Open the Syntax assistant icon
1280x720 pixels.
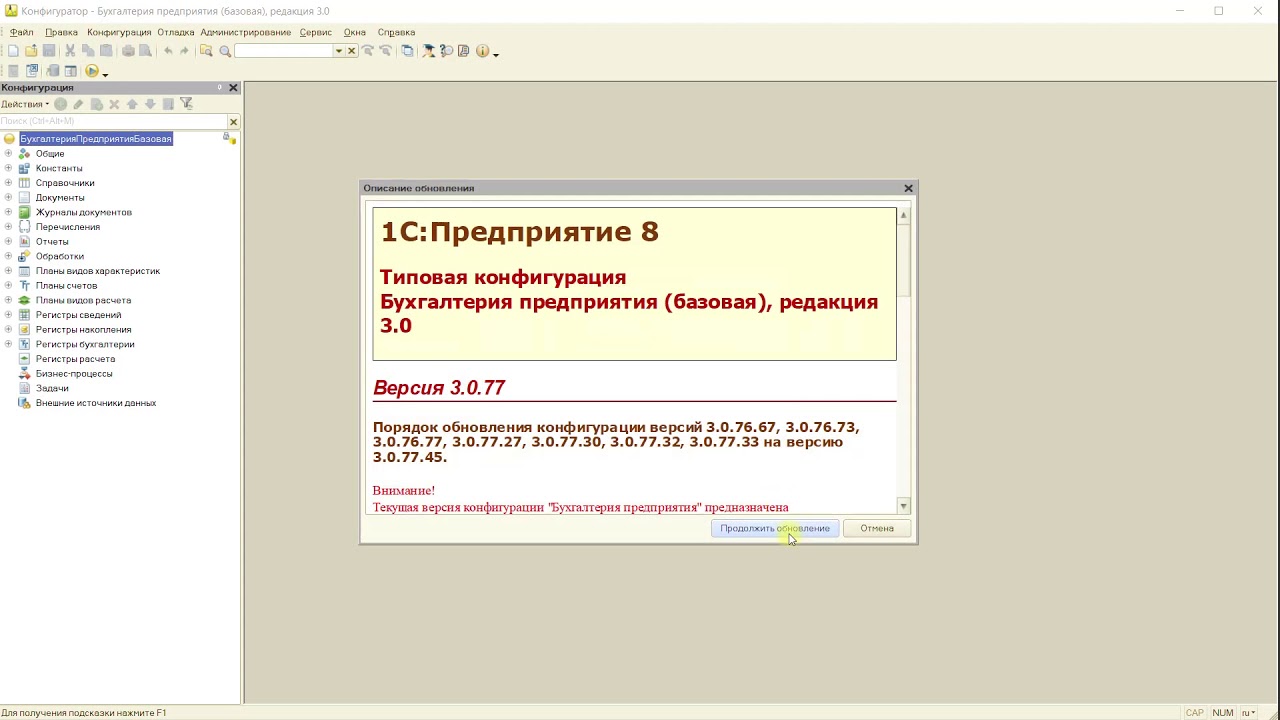click(428, 51)
